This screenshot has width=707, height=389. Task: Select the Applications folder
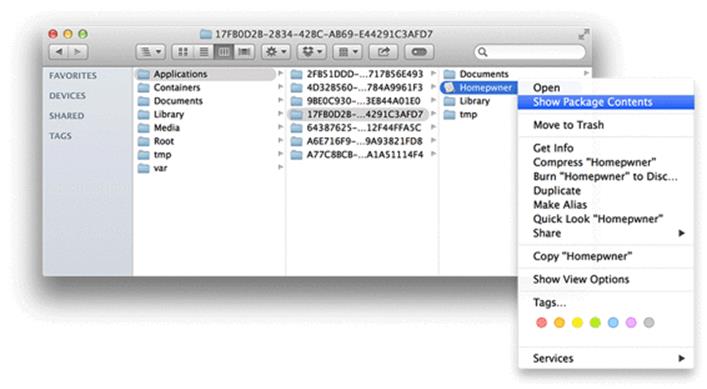click(x=206, y=74)
